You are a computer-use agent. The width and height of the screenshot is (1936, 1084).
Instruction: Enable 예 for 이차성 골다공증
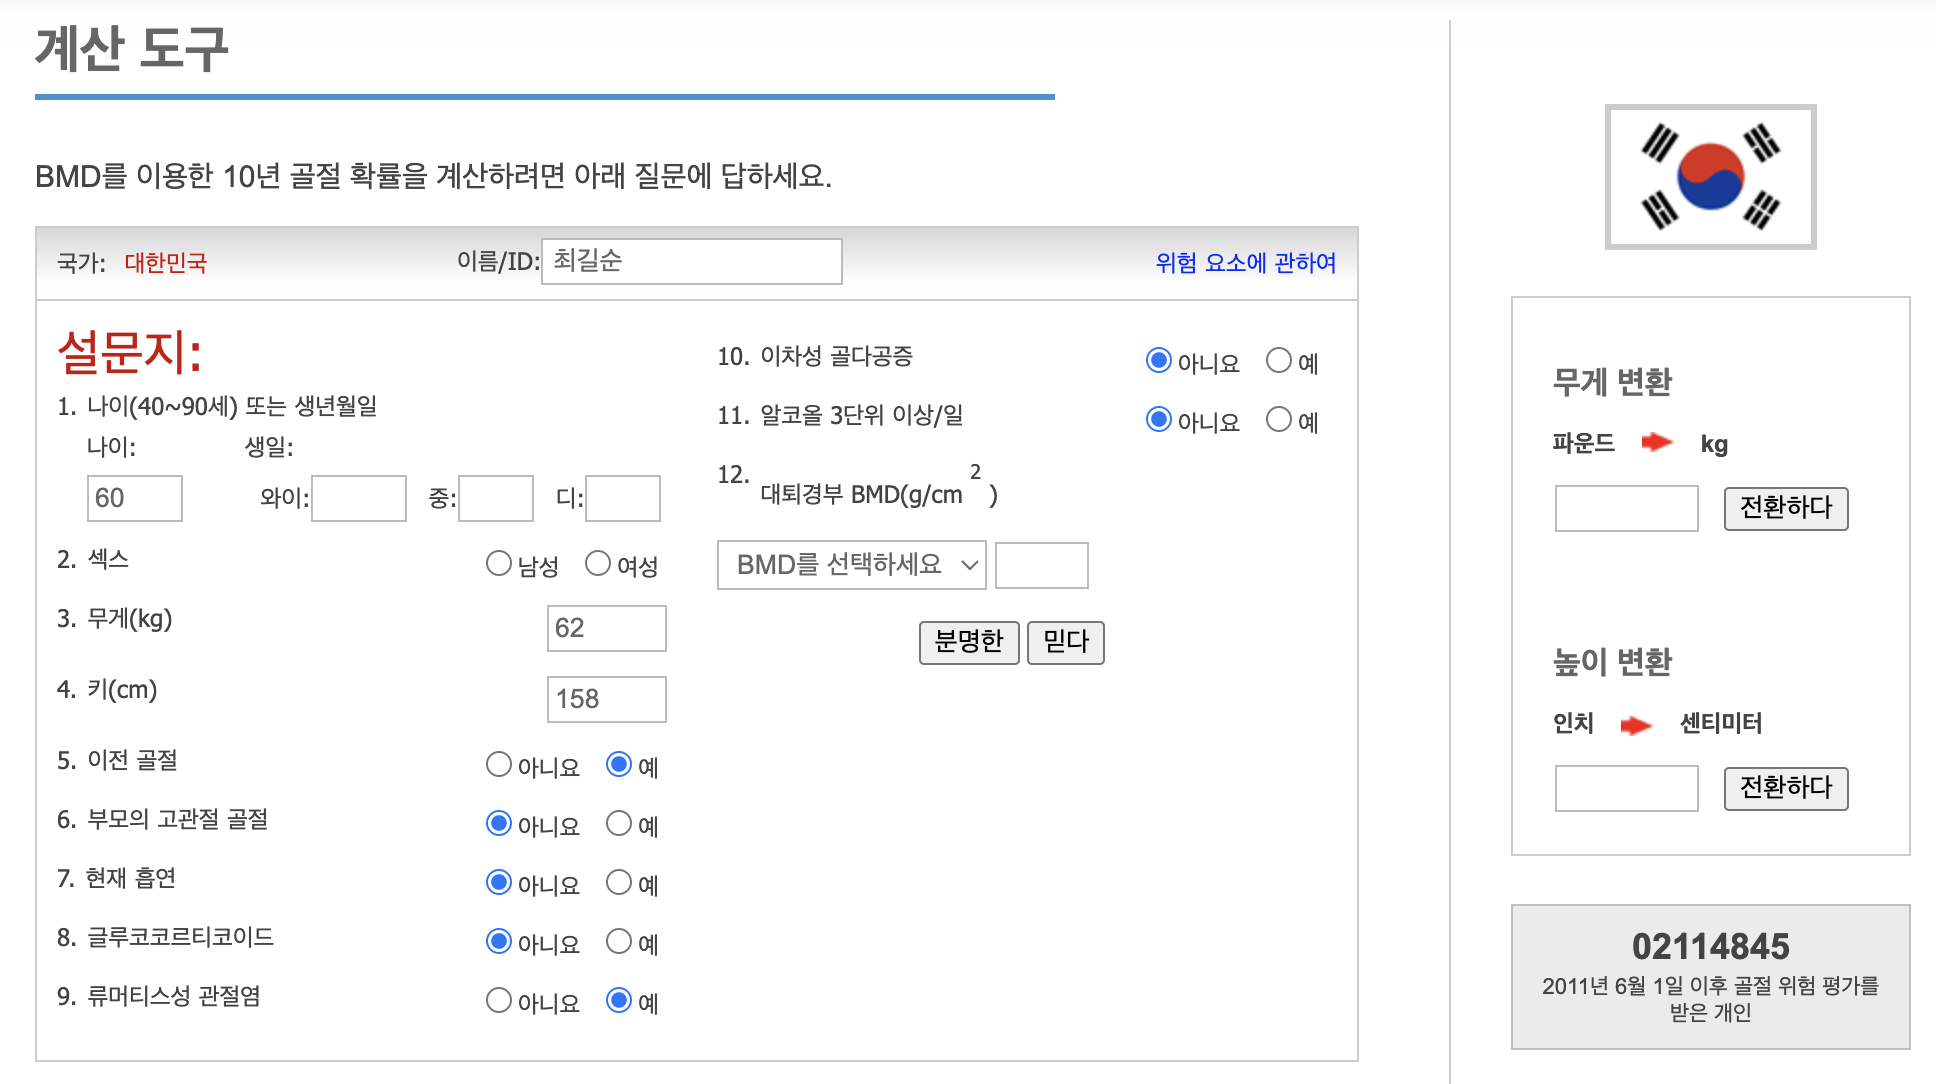(x=1279, y=361)
